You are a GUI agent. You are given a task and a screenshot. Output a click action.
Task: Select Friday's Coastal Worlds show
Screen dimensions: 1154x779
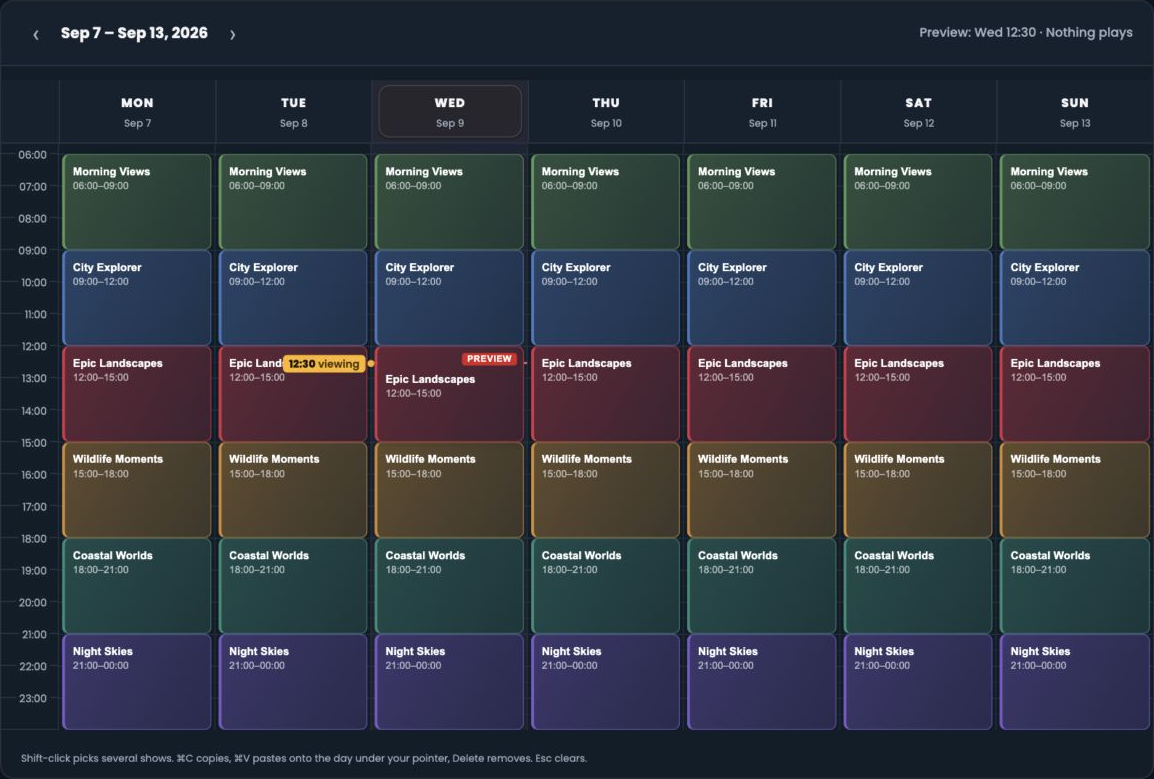762,586
